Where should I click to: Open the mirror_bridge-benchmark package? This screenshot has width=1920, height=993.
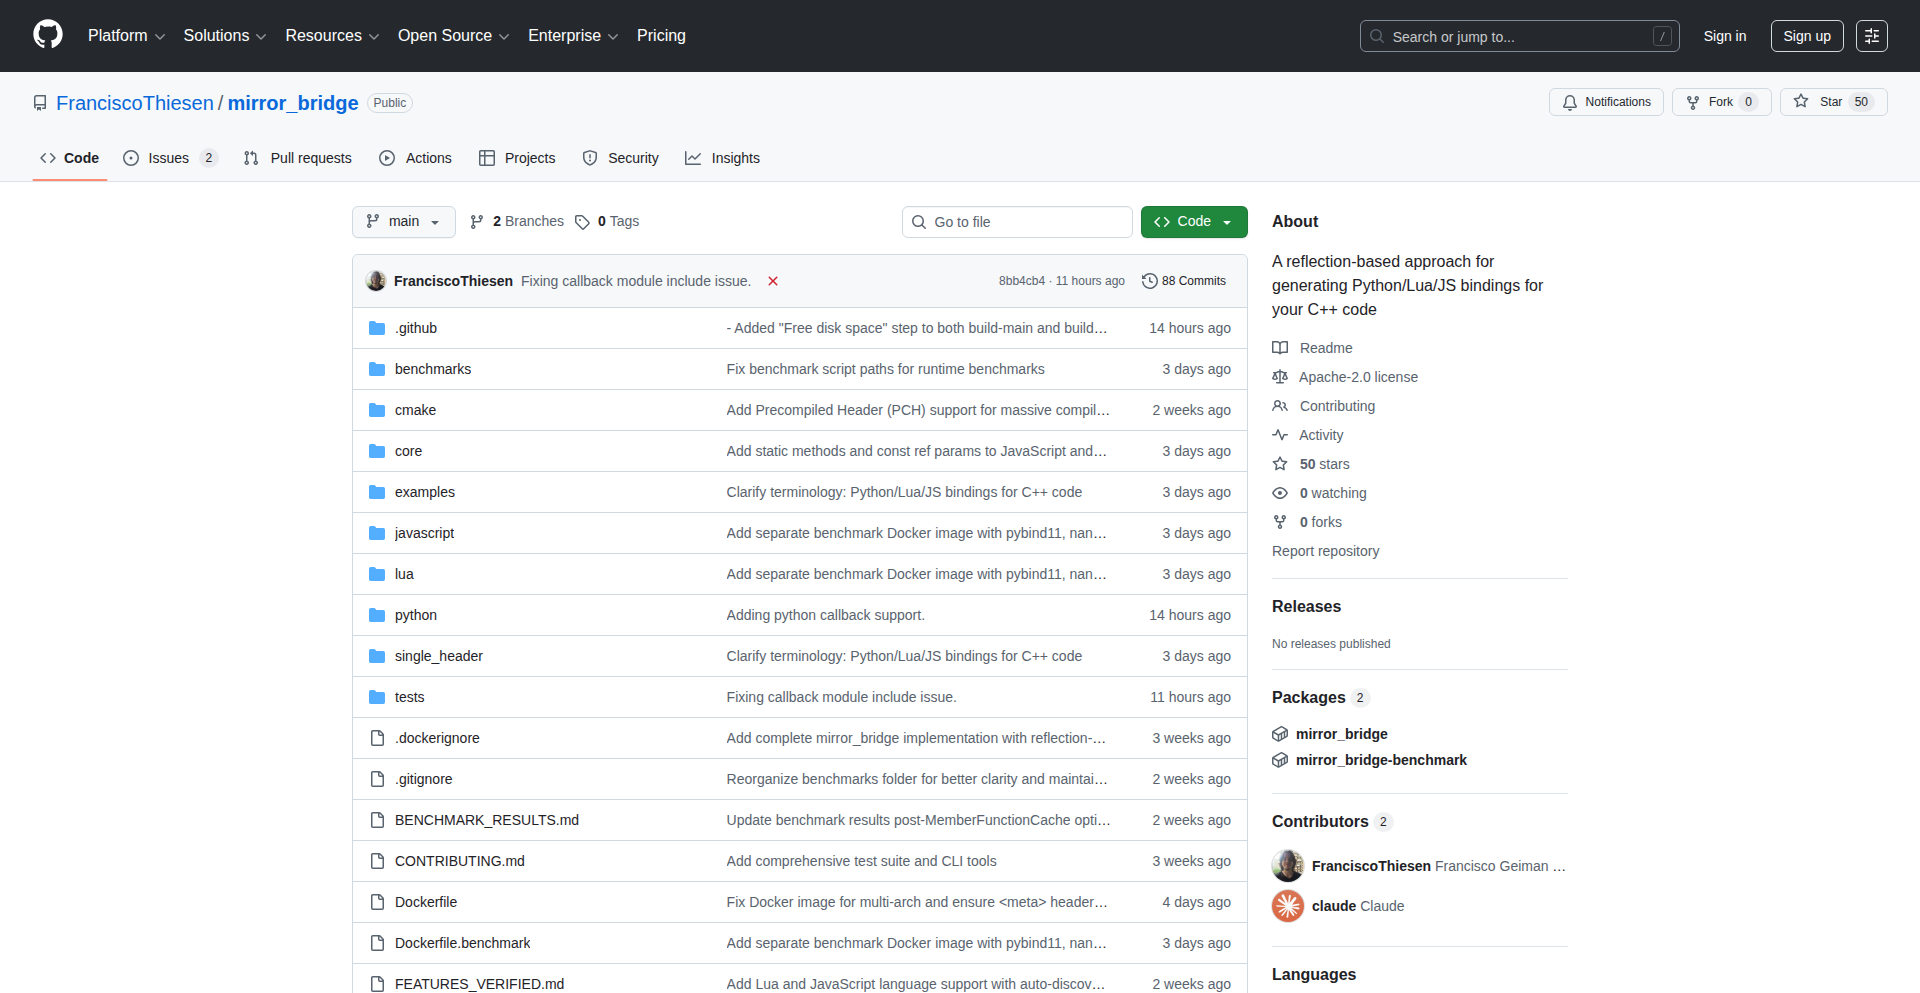(1381, 760)
